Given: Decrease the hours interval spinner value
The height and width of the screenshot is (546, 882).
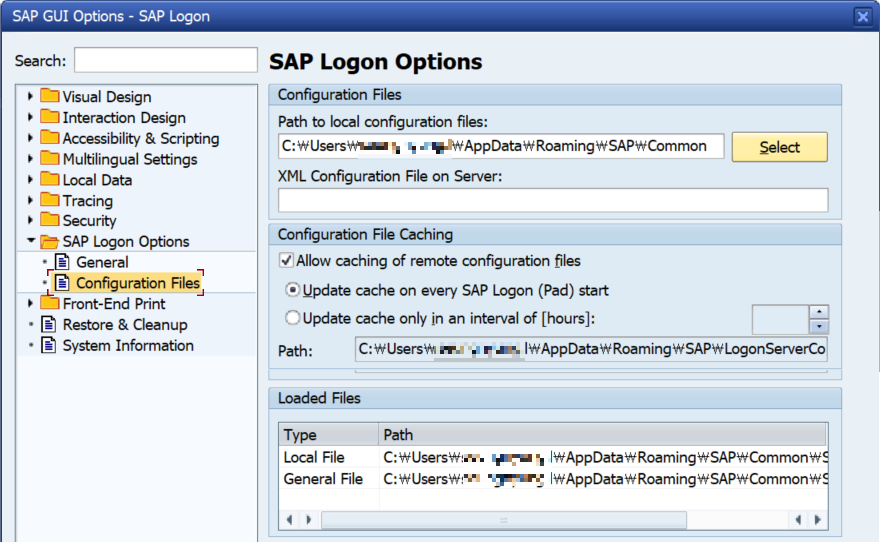Looking at the screenshot, I should pos(819,326).
